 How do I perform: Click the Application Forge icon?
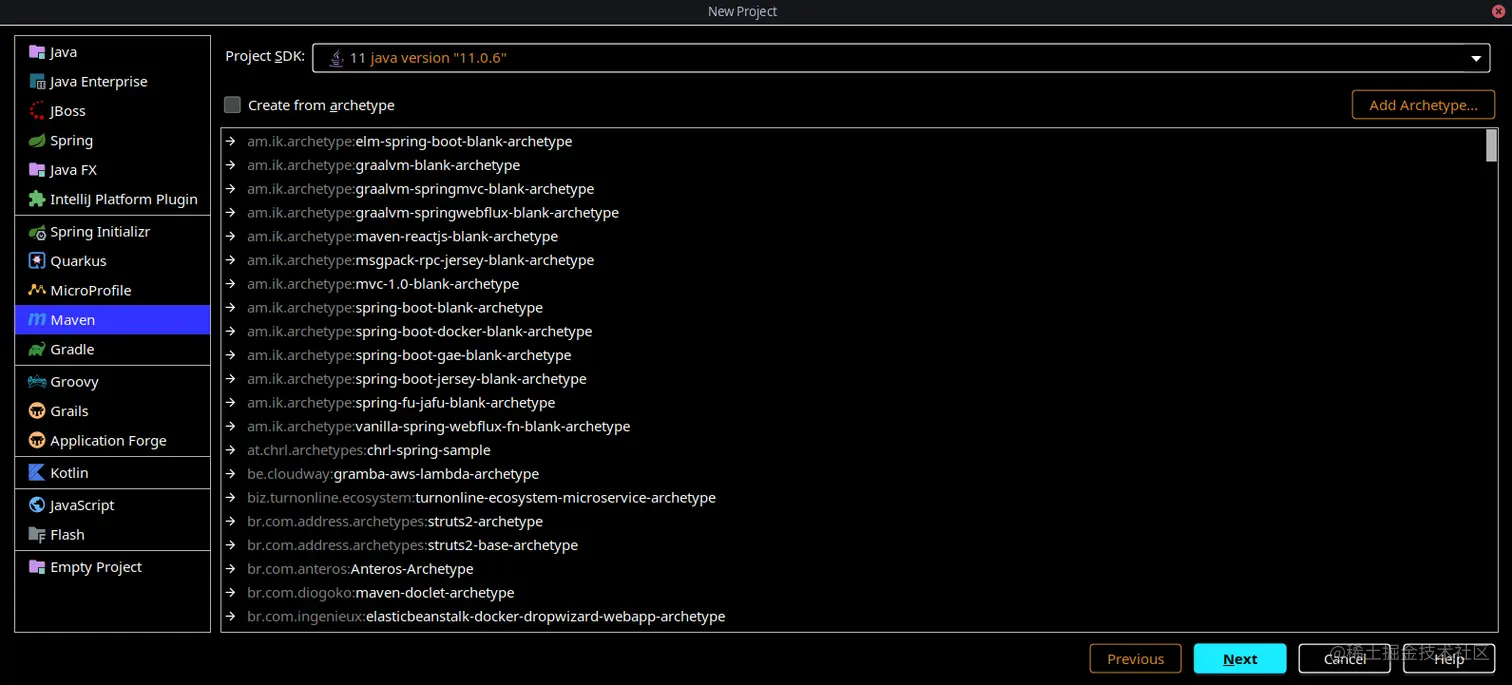point(37,441)
